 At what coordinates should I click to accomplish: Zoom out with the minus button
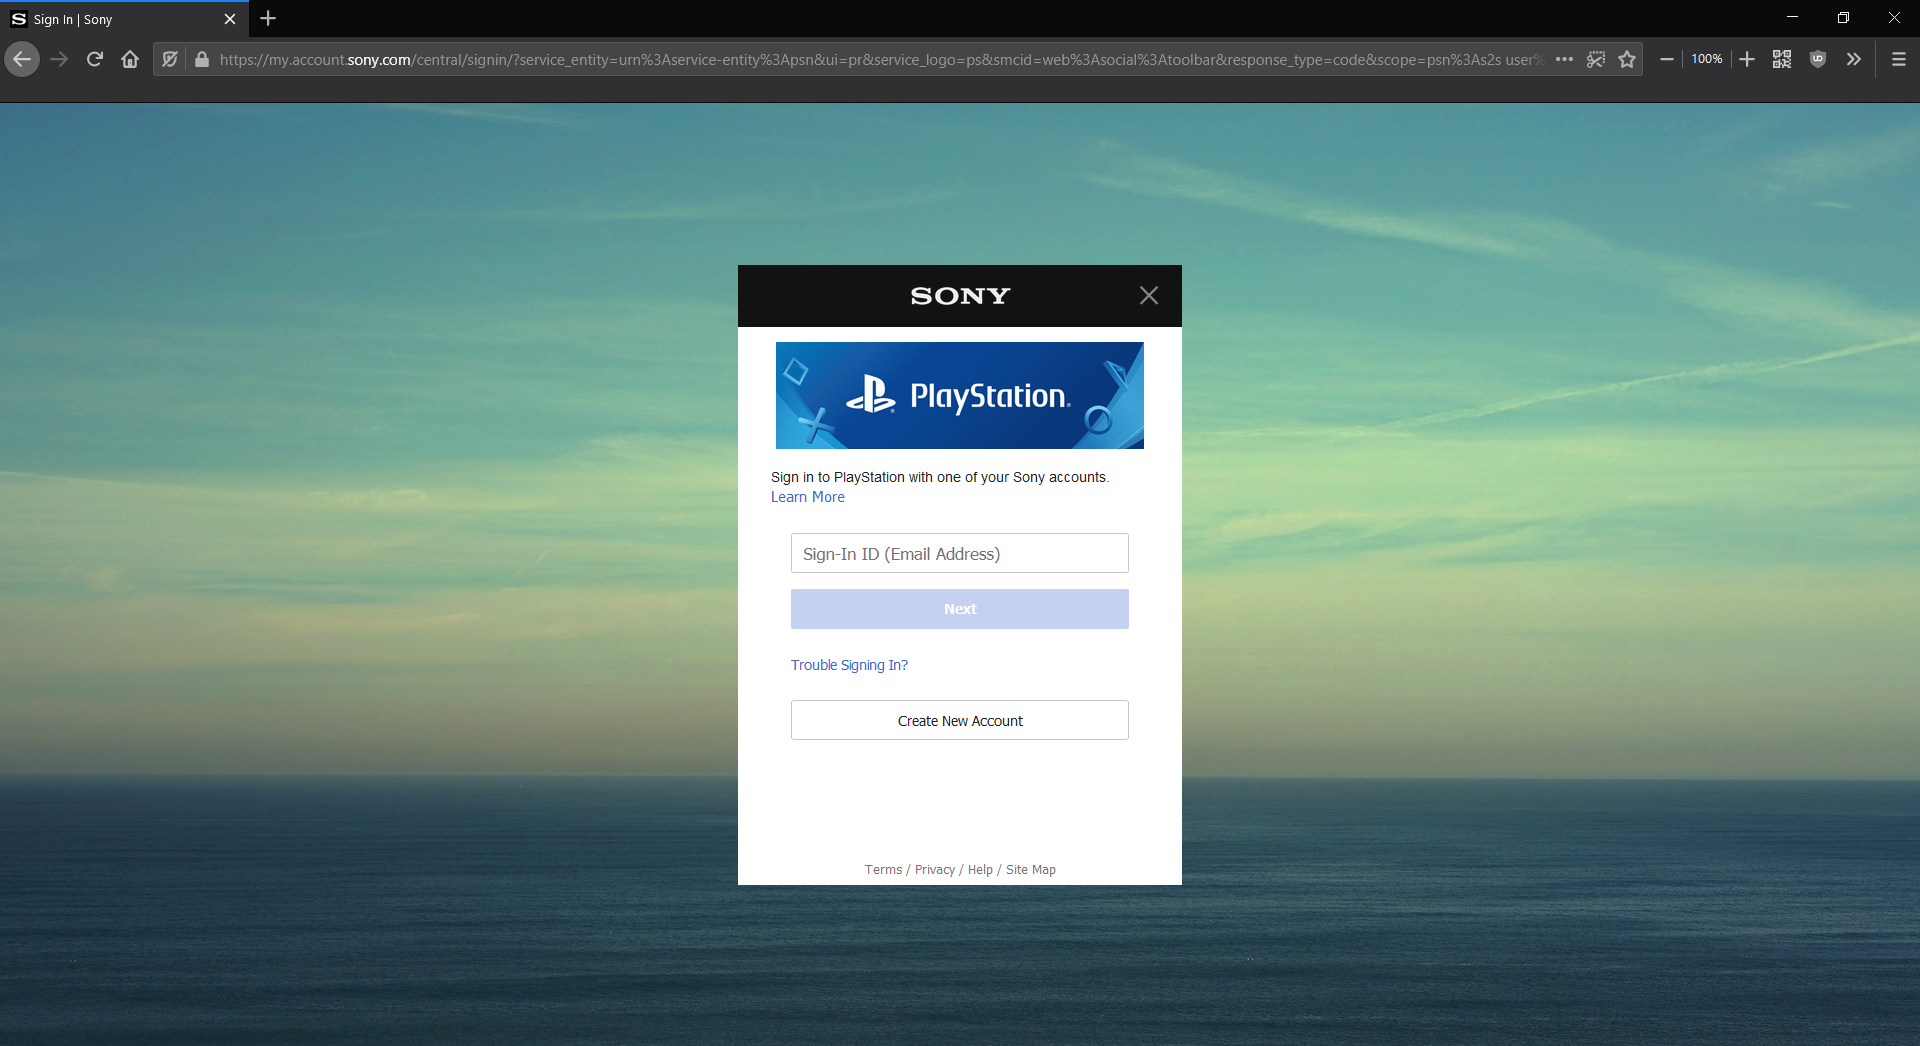(x=1666, y=59)
